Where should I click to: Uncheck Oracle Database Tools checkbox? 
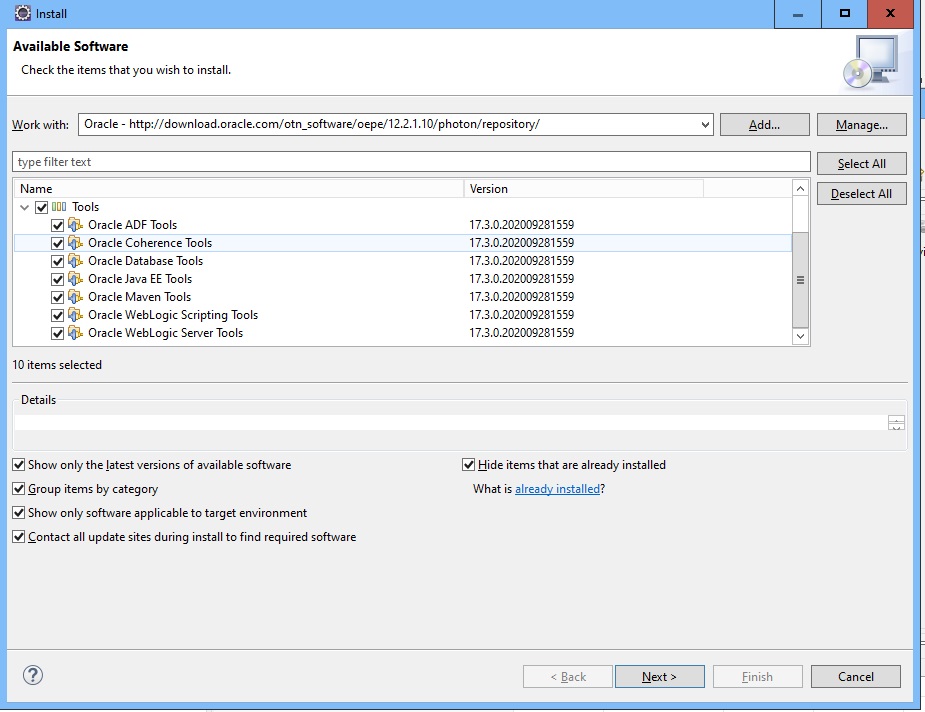[x=57, y=261]
